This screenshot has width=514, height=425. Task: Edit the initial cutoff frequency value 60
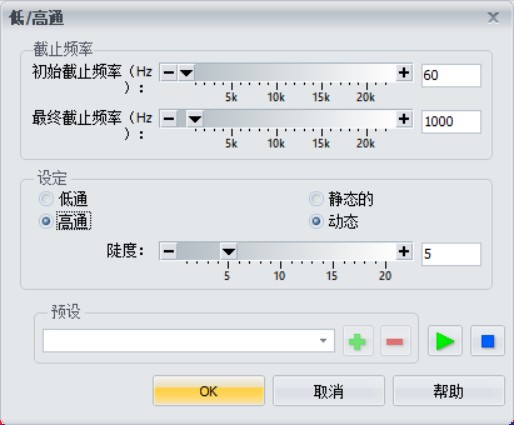coord(451,75)
